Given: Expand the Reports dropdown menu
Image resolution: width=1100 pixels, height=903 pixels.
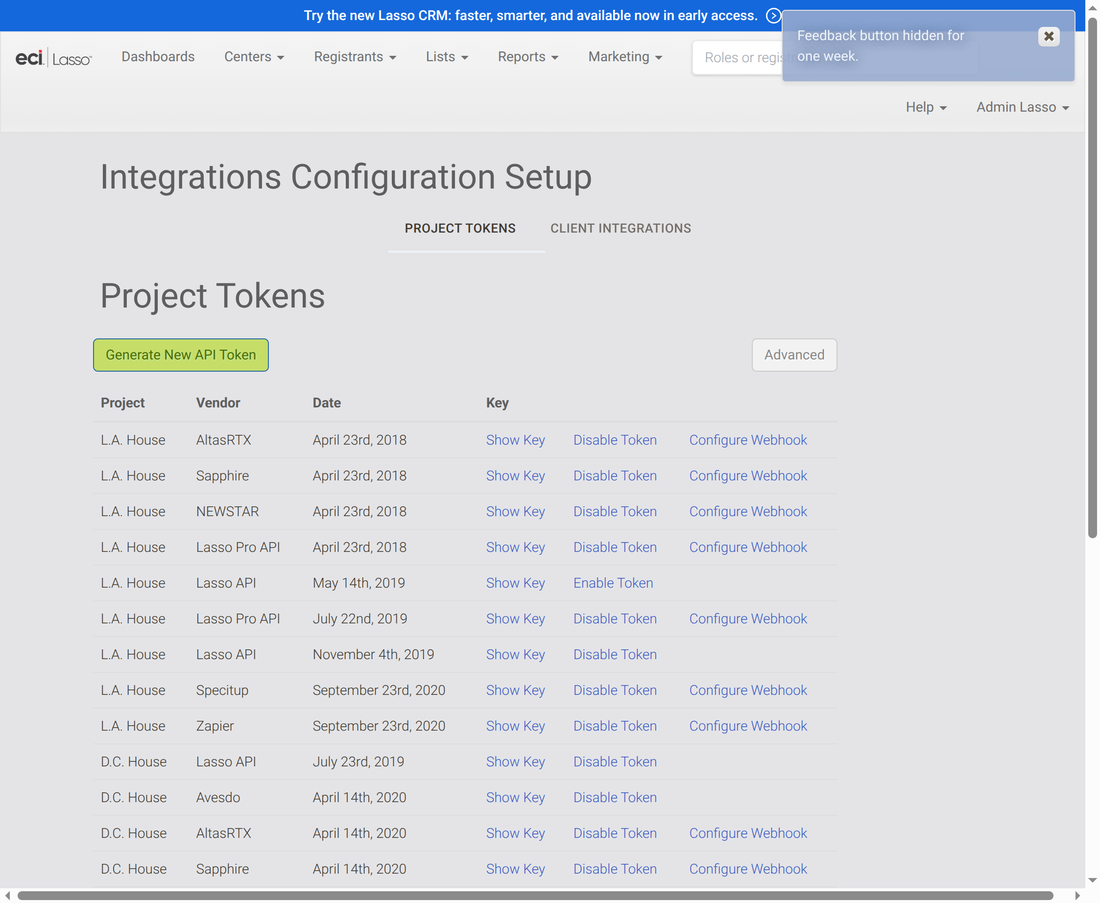Looking at the screenshot, I should (528, 57).
